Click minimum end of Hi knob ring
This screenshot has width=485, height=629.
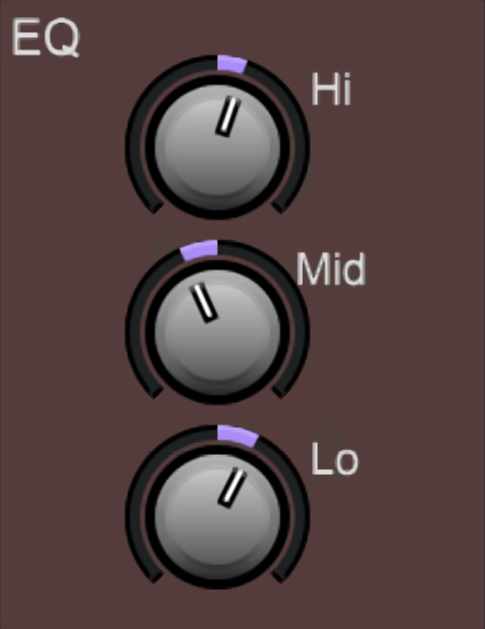[154, 207]
